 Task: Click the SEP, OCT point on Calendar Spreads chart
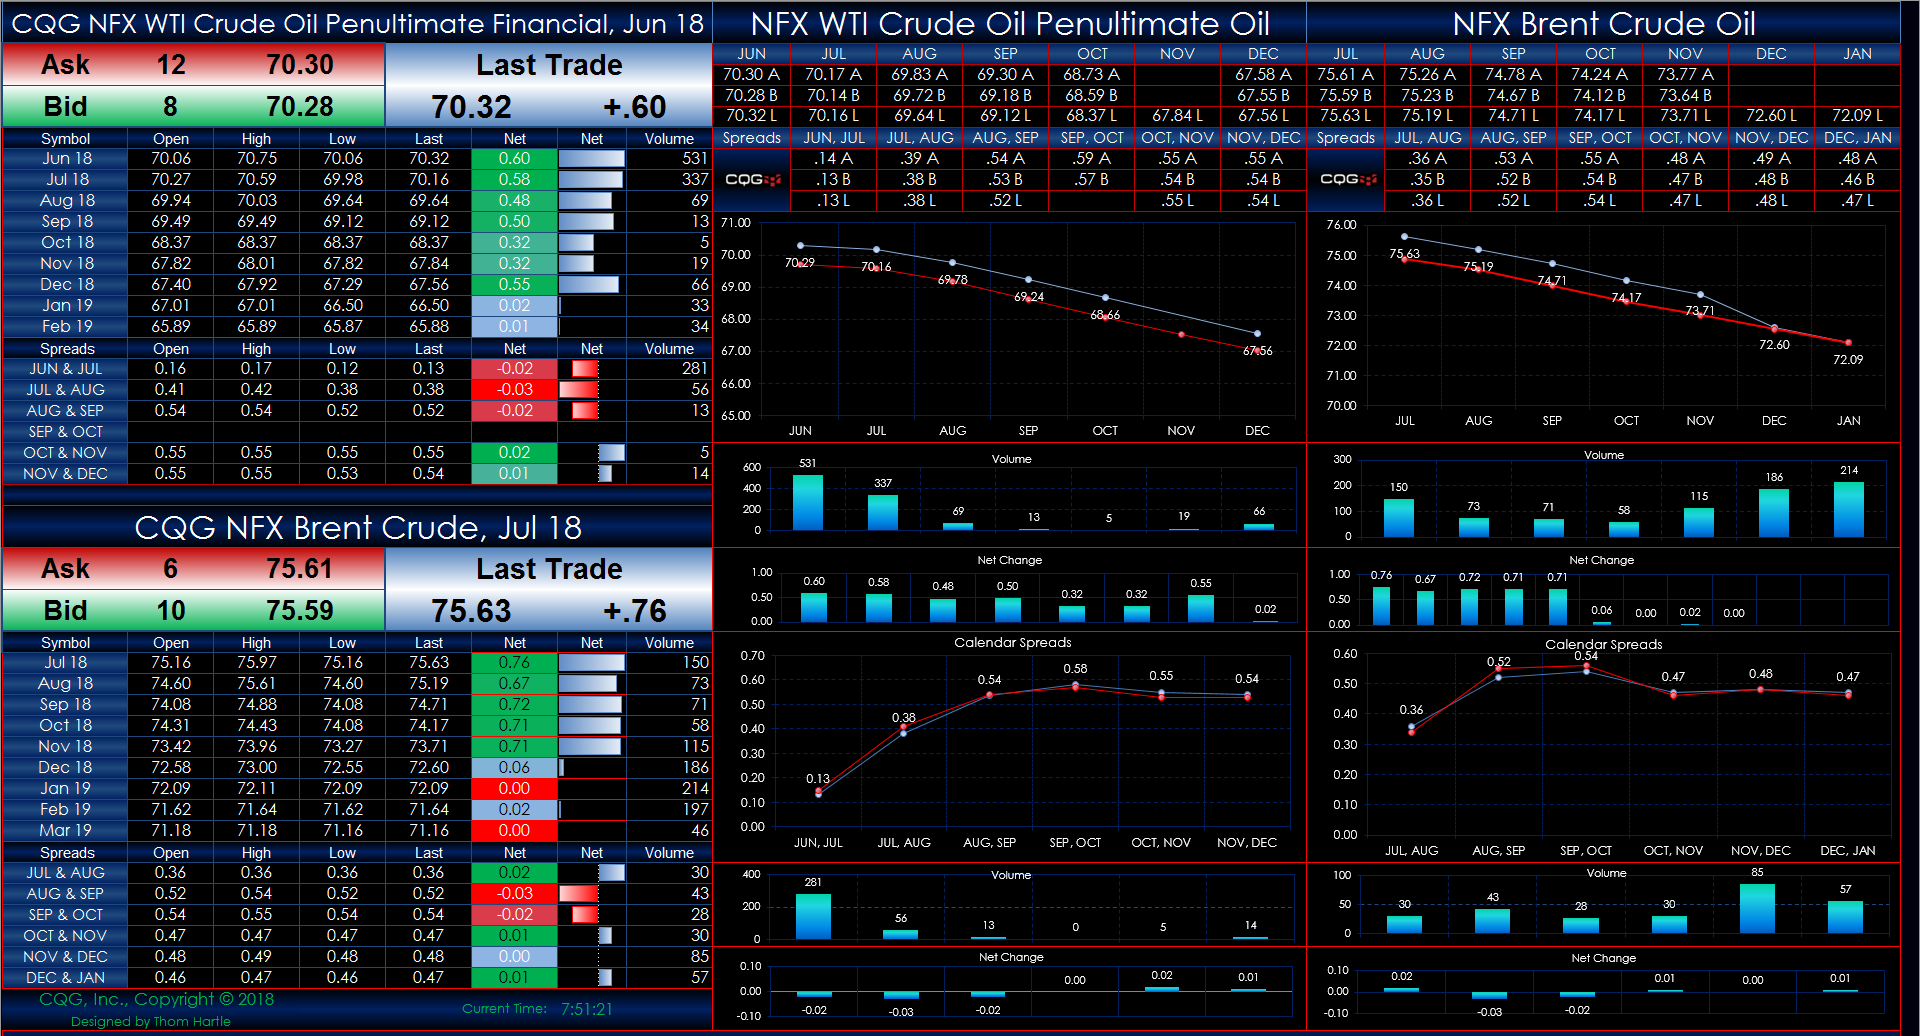(1074, 687)
